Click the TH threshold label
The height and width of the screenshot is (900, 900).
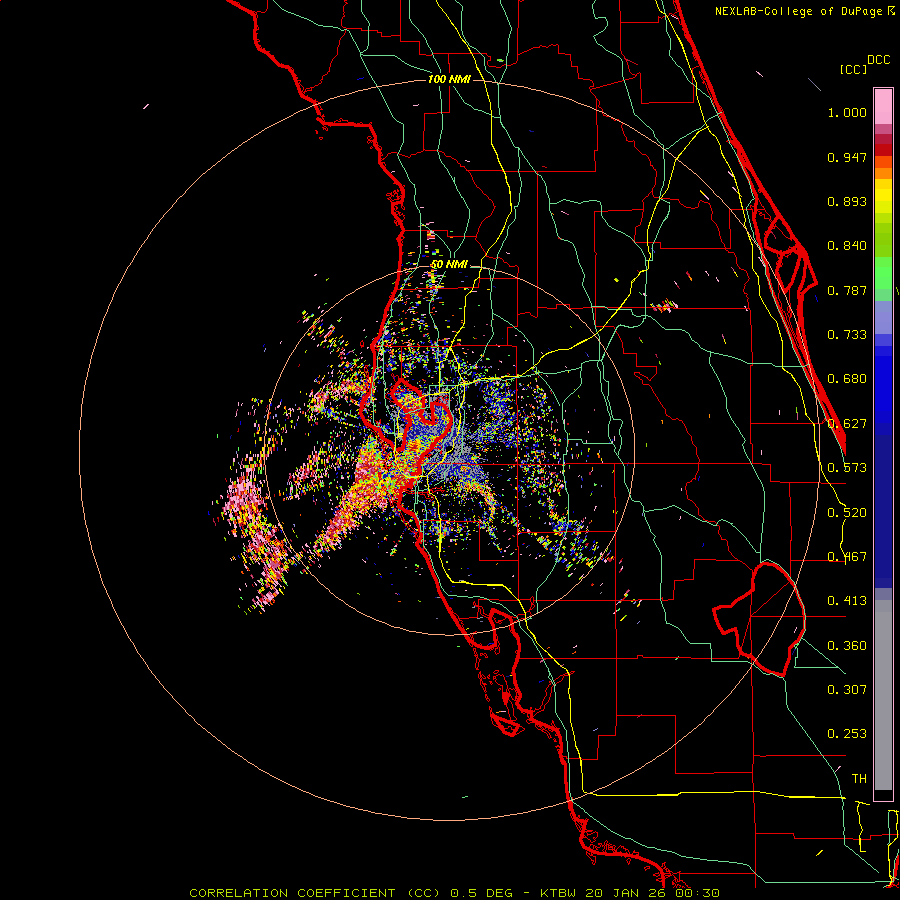tap(859, 779)
